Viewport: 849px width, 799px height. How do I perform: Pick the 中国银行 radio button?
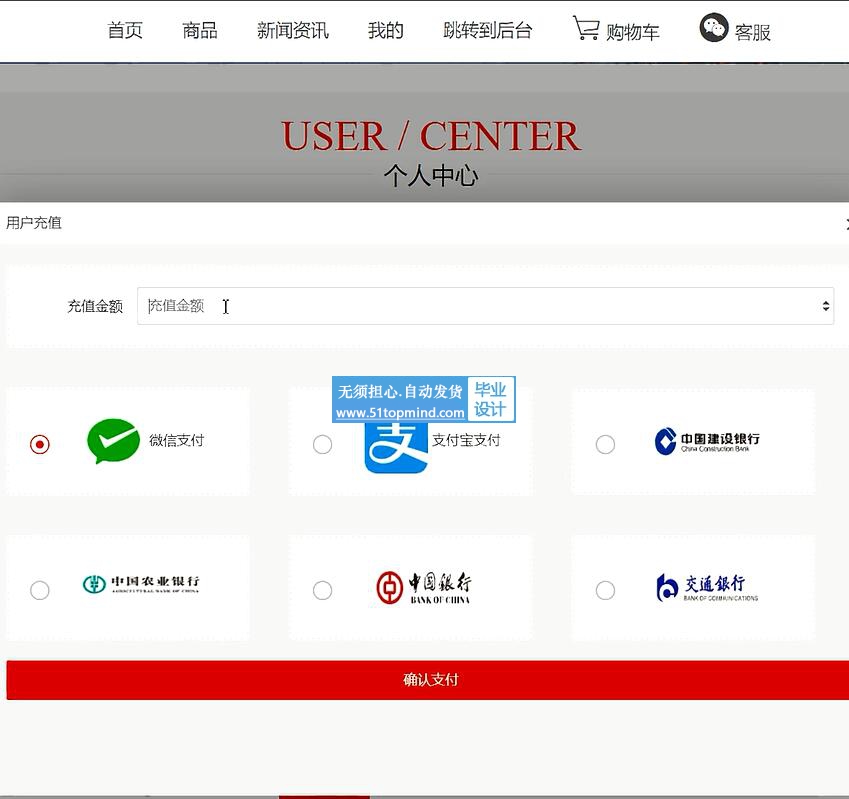[322, 590]
